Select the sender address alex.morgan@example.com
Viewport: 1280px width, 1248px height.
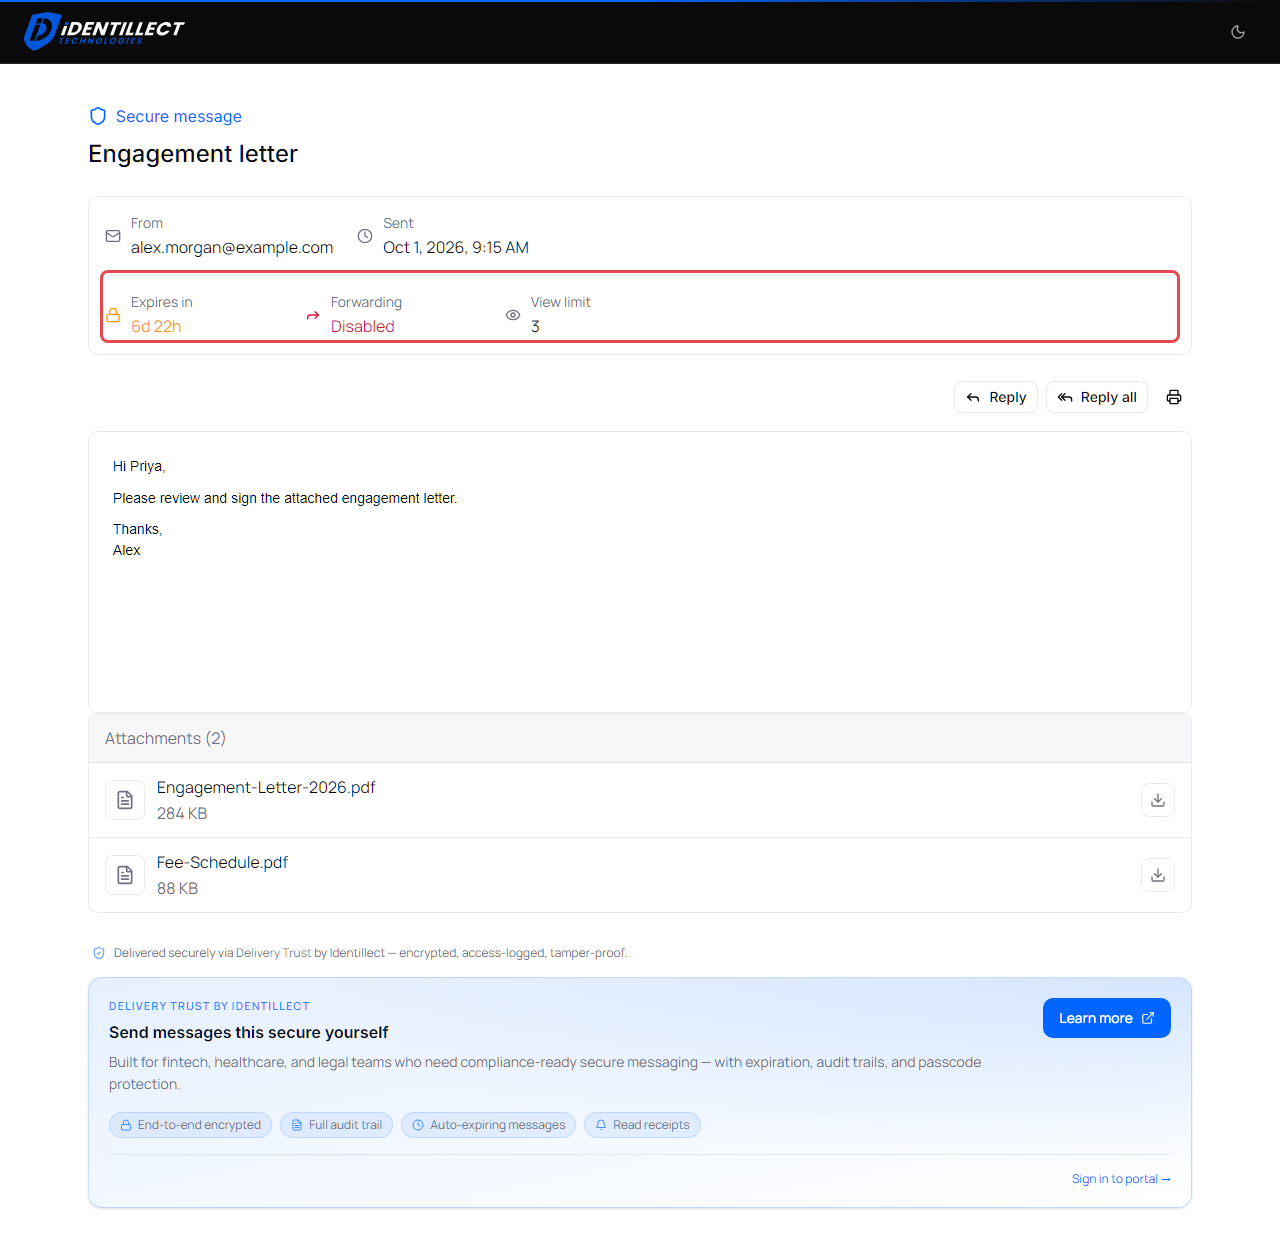click(x=232, y=248)
